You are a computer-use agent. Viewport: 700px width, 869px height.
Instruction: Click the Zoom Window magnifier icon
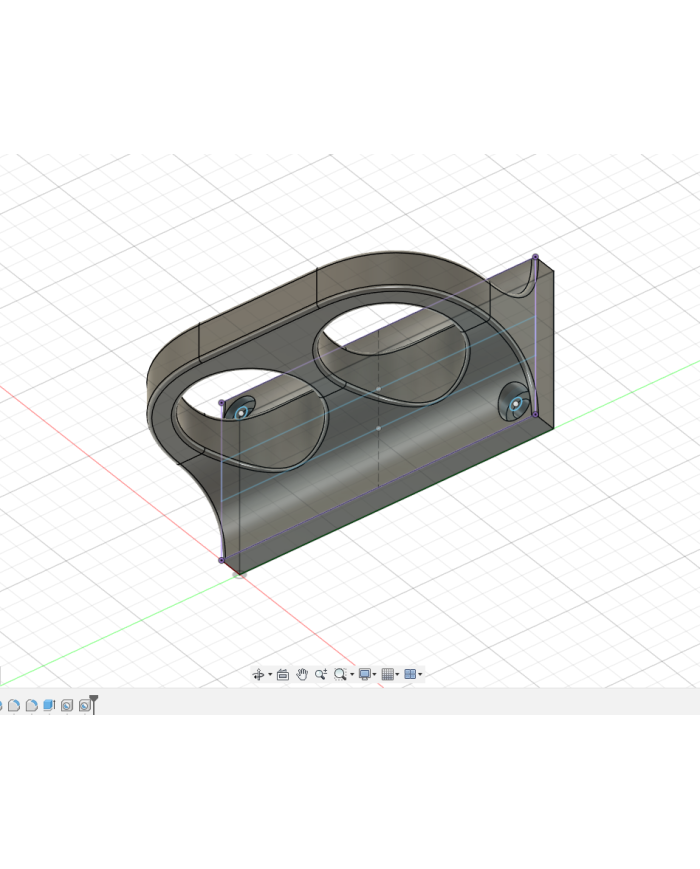[x=340, y=675]
